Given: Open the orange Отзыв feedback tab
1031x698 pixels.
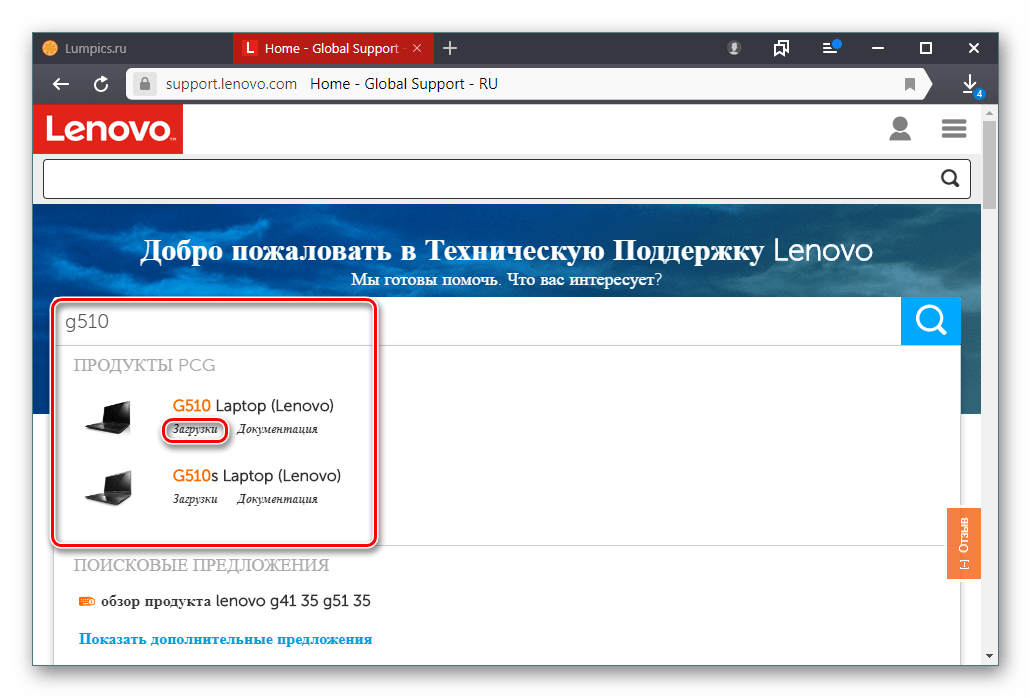Looking at the screenshot, I should (x=964, y=544).
